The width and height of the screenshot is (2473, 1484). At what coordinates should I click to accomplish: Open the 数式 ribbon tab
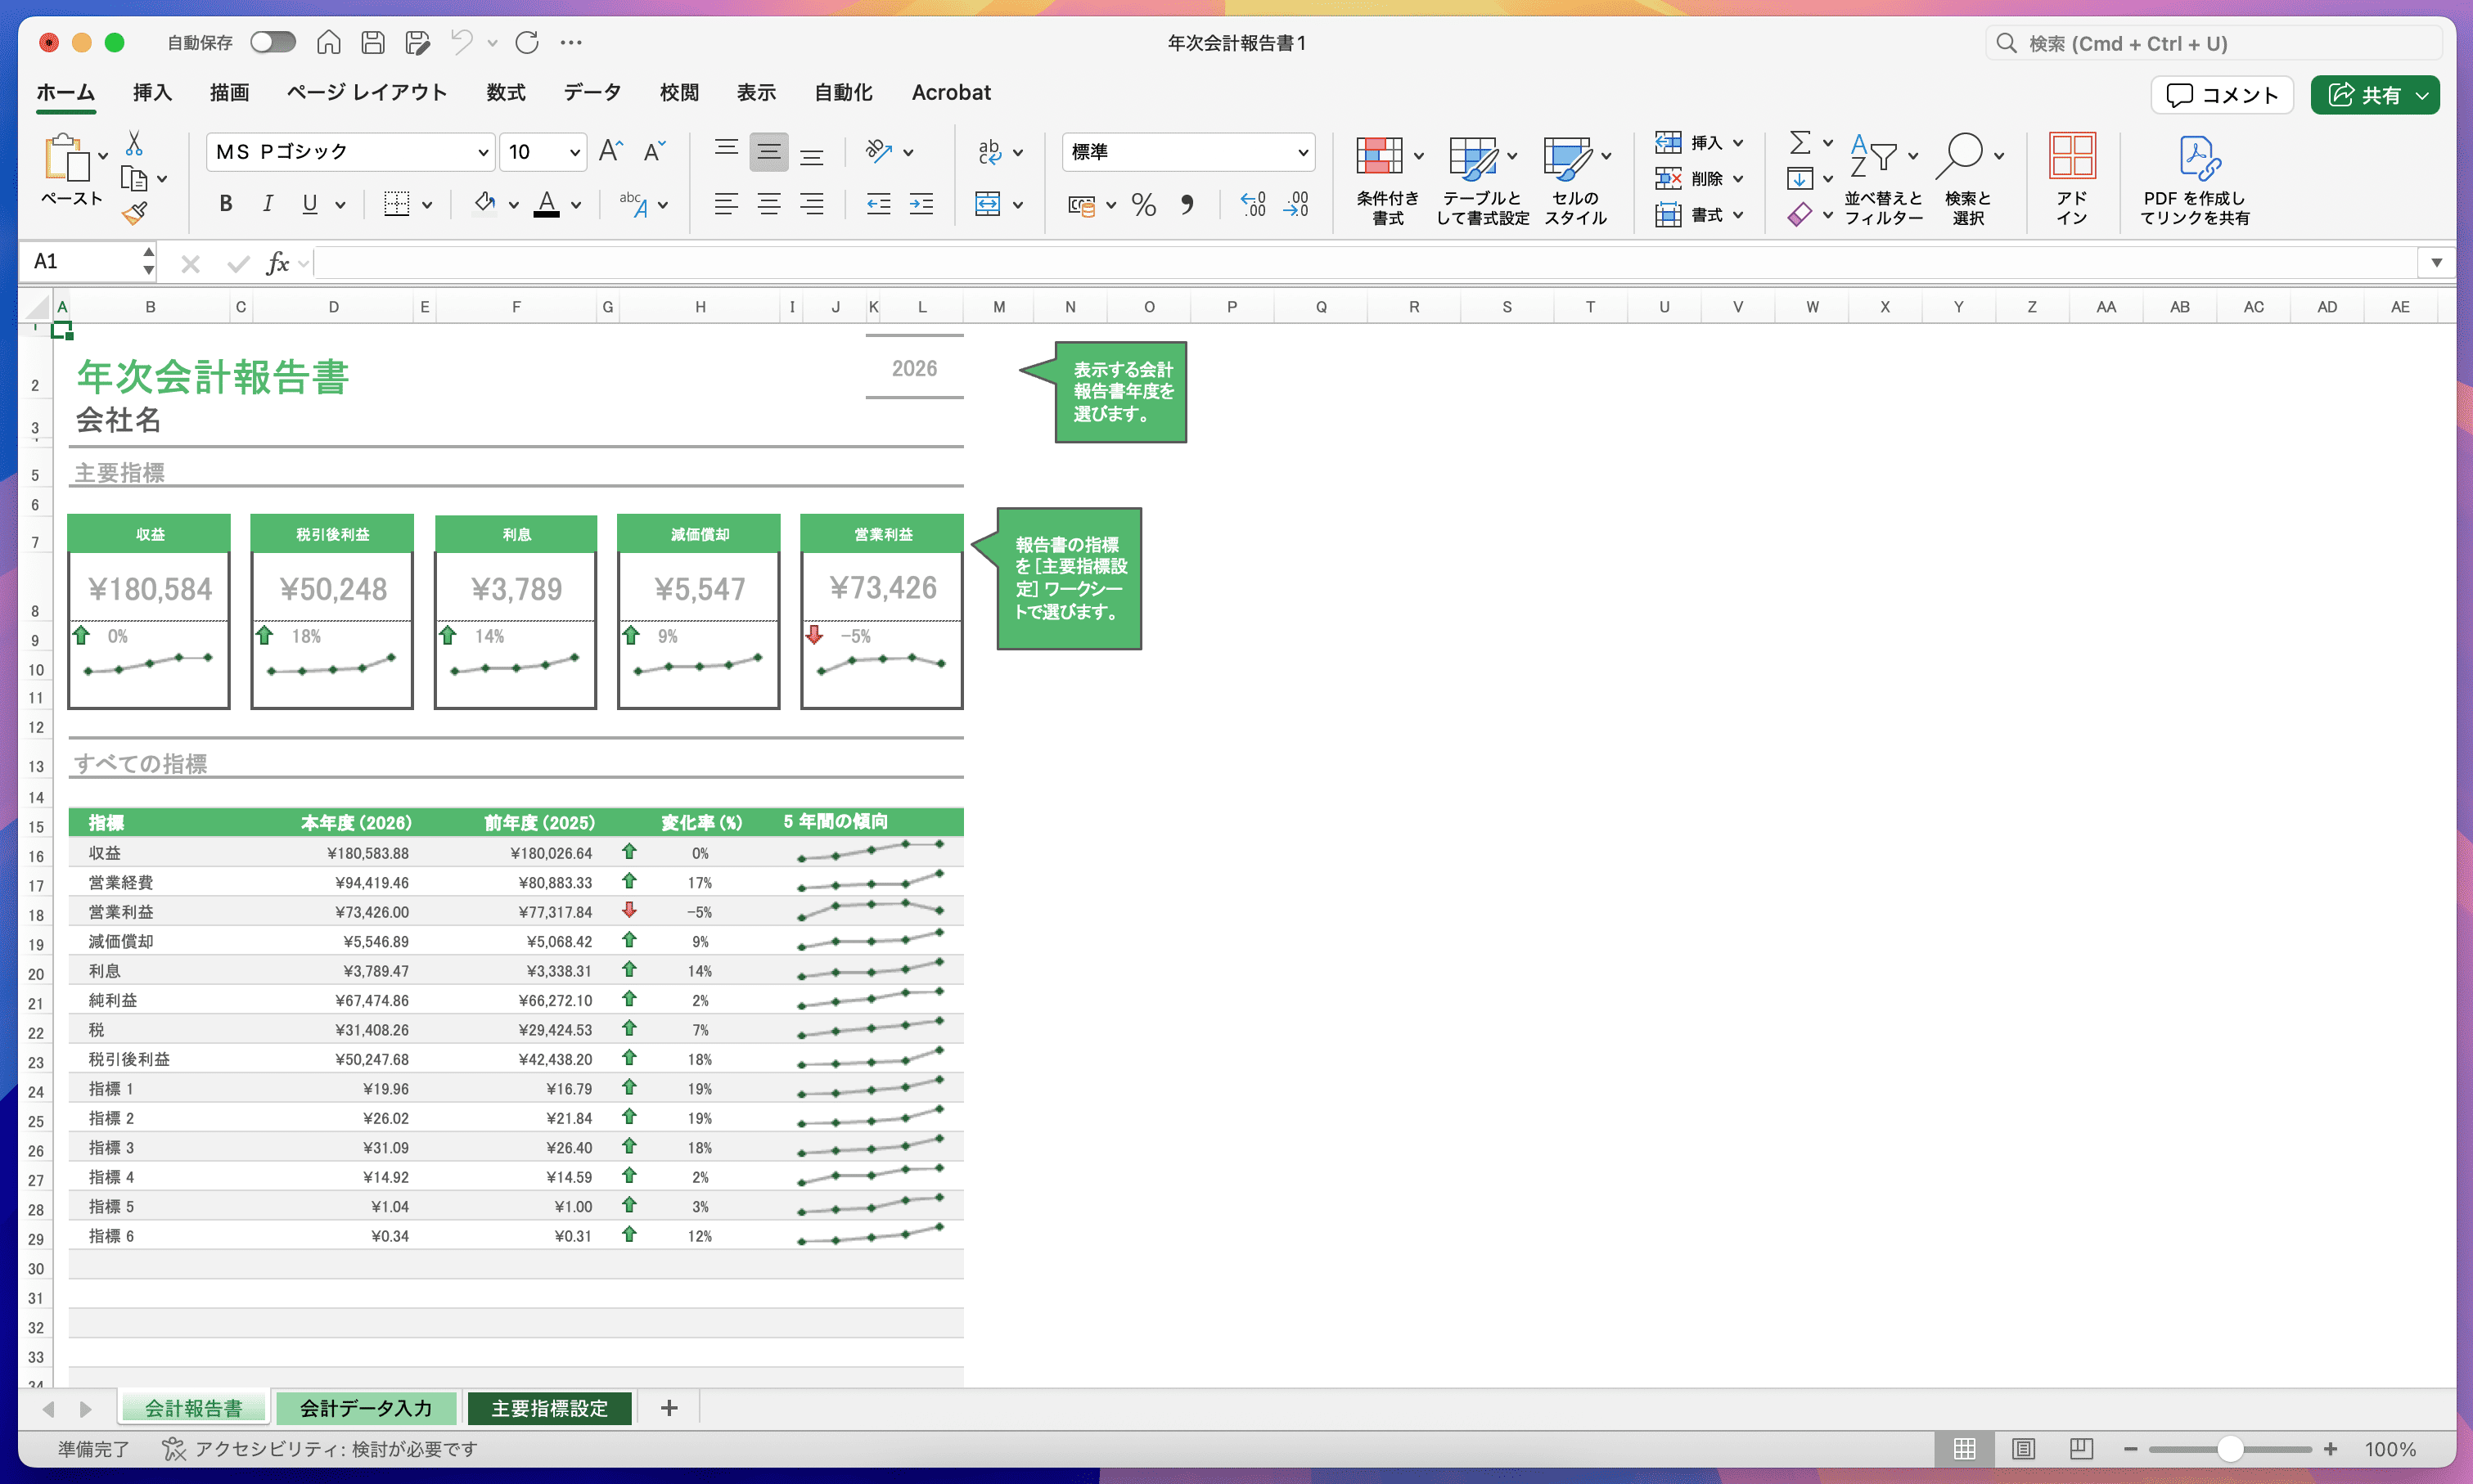coord(506,92)
